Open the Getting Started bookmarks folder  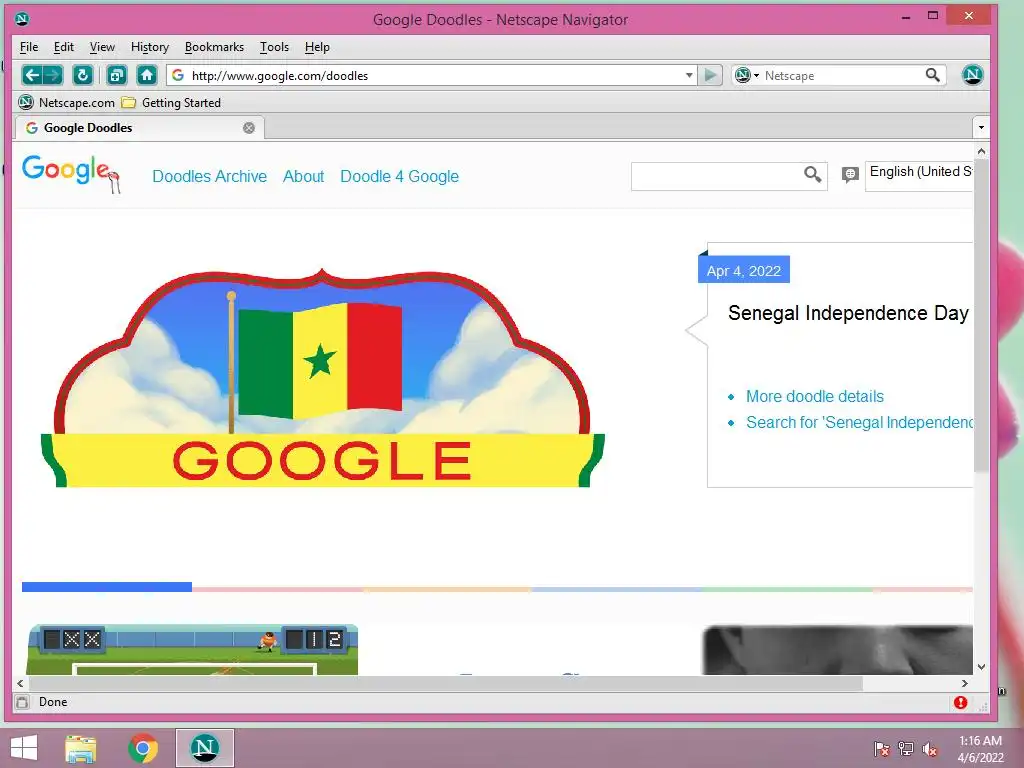[x=172, y=103]
